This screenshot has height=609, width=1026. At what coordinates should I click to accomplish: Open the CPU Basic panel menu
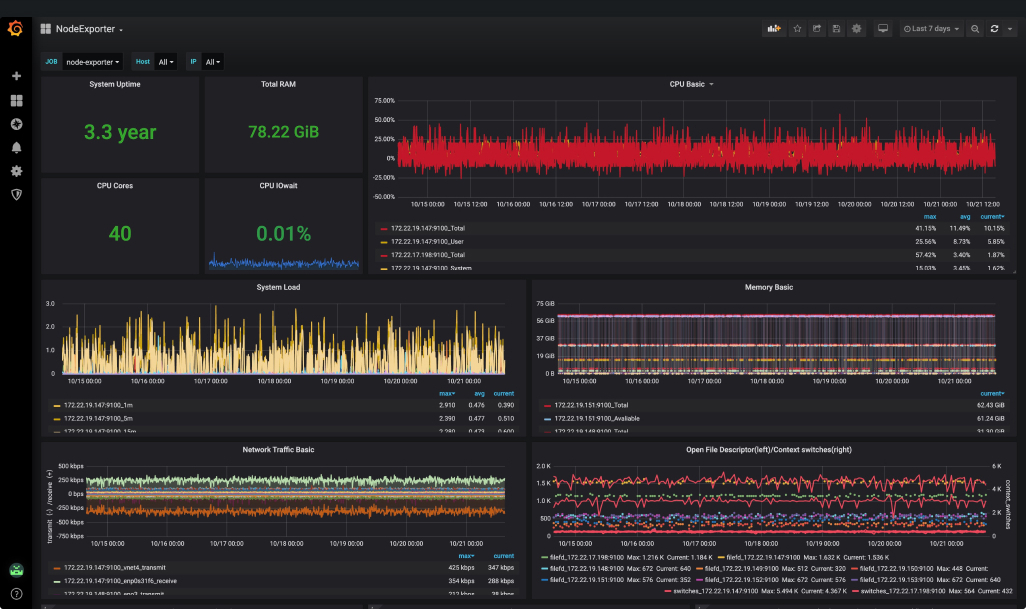(712, 84)
